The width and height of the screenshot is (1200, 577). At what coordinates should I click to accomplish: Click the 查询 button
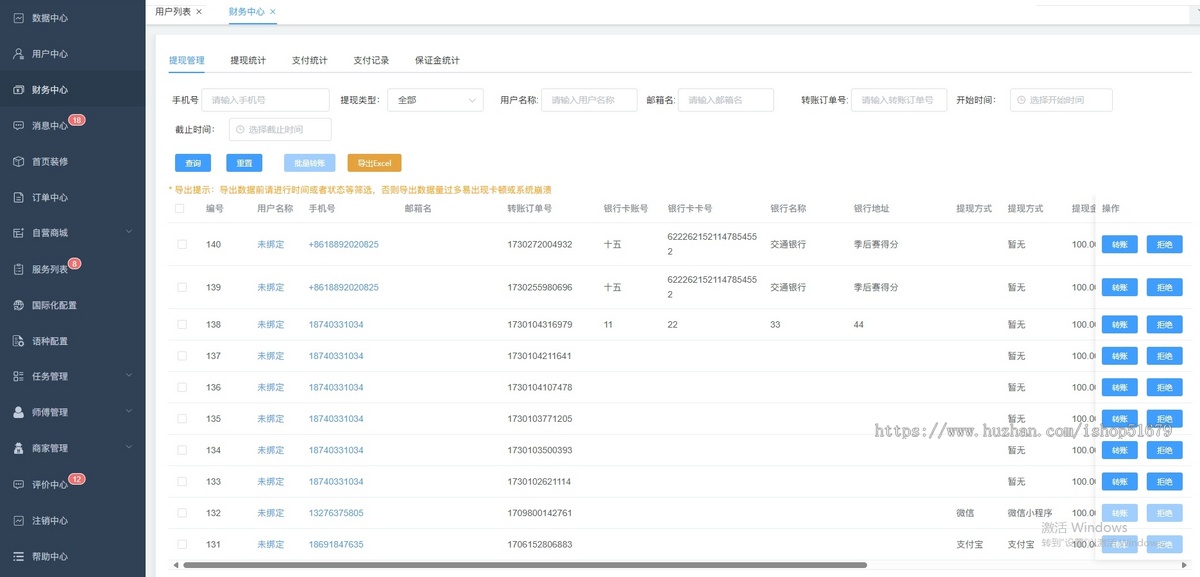coord(193,163)
